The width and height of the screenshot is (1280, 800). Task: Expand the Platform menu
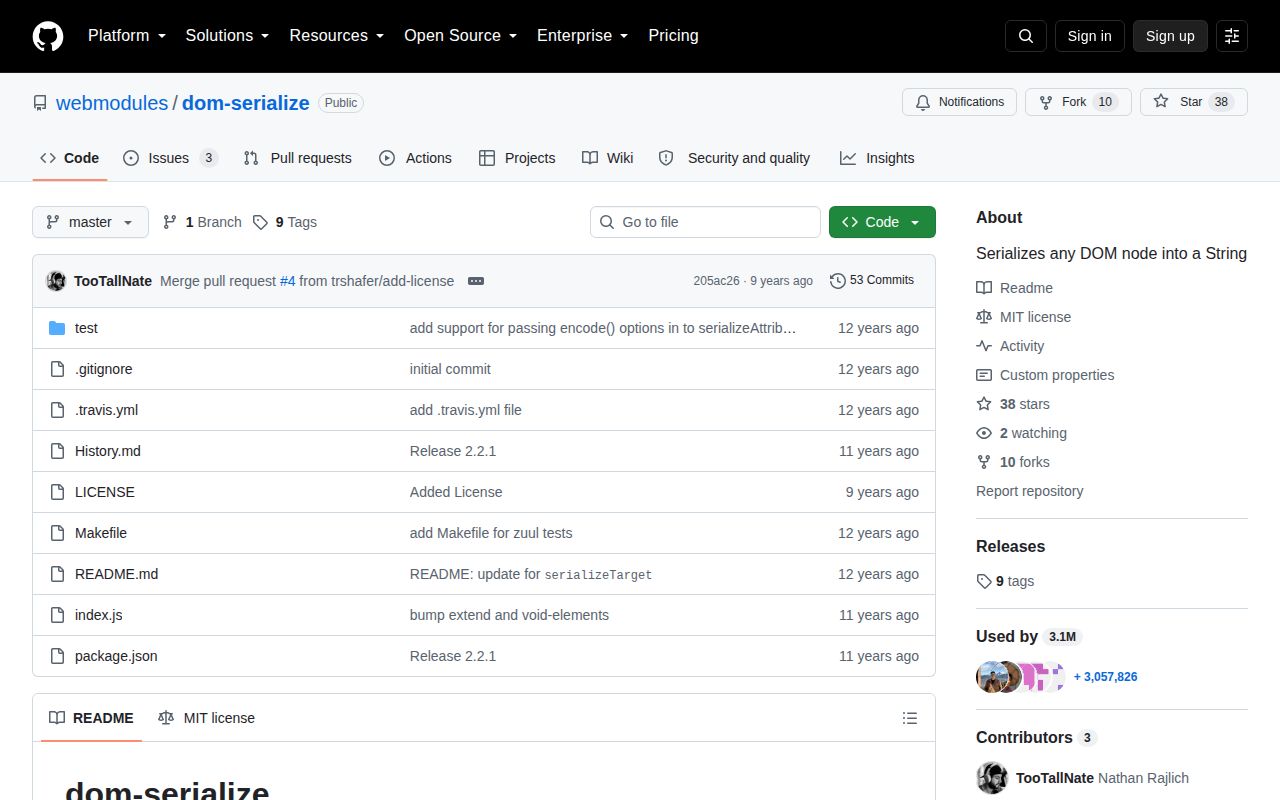click(x=128, y=36)
